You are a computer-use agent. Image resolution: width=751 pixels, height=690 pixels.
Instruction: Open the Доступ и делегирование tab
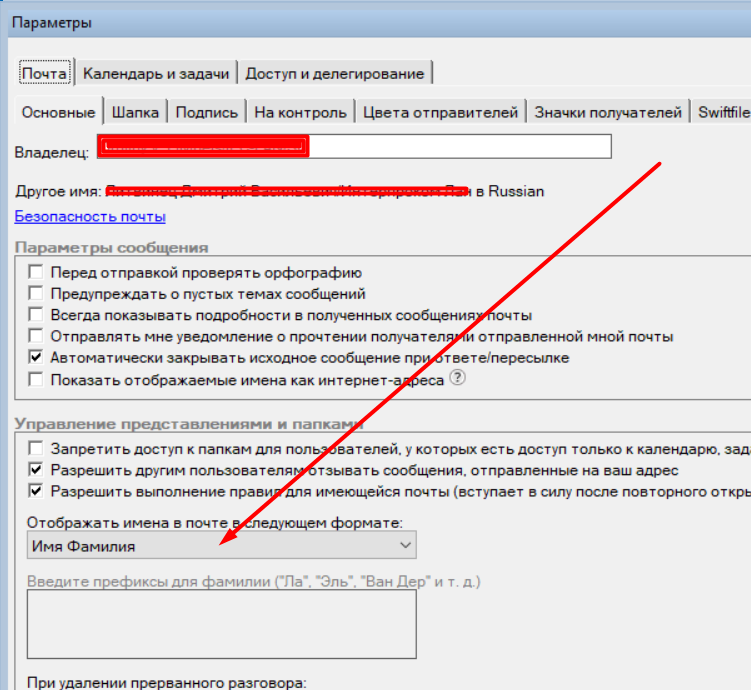pyautogui.click(x=335, y=73)
